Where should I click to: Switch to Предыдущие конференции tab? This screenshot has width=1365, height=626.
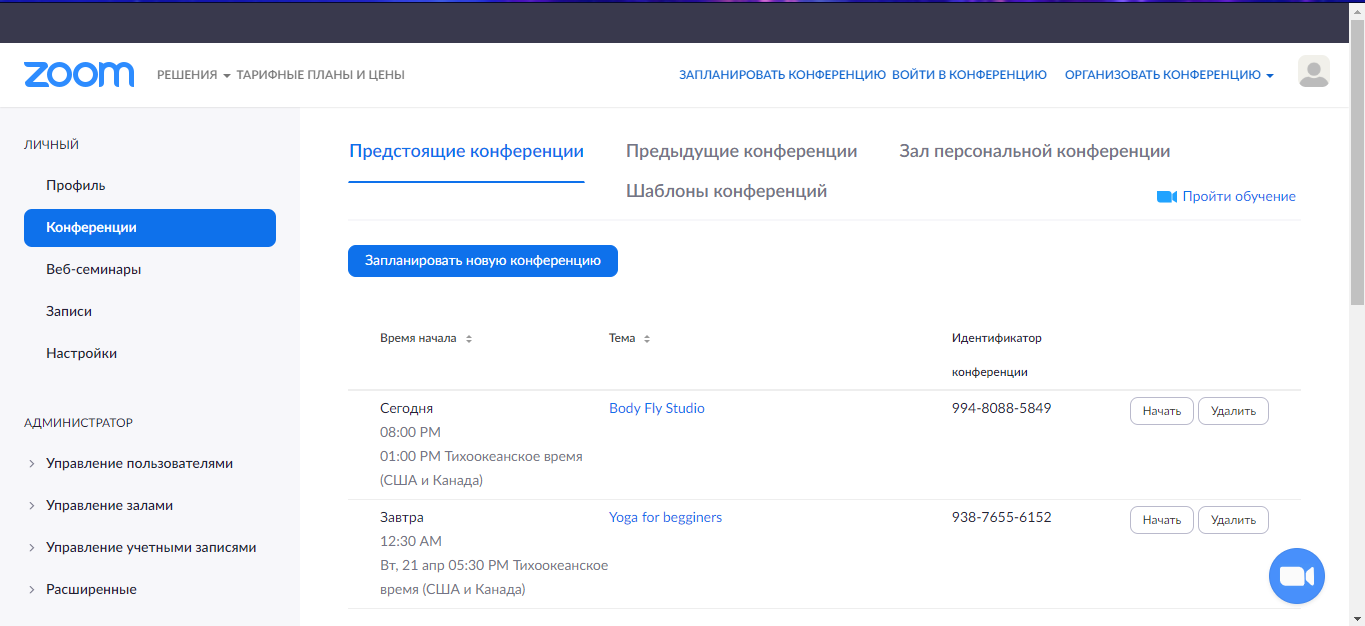pos(741,152)
